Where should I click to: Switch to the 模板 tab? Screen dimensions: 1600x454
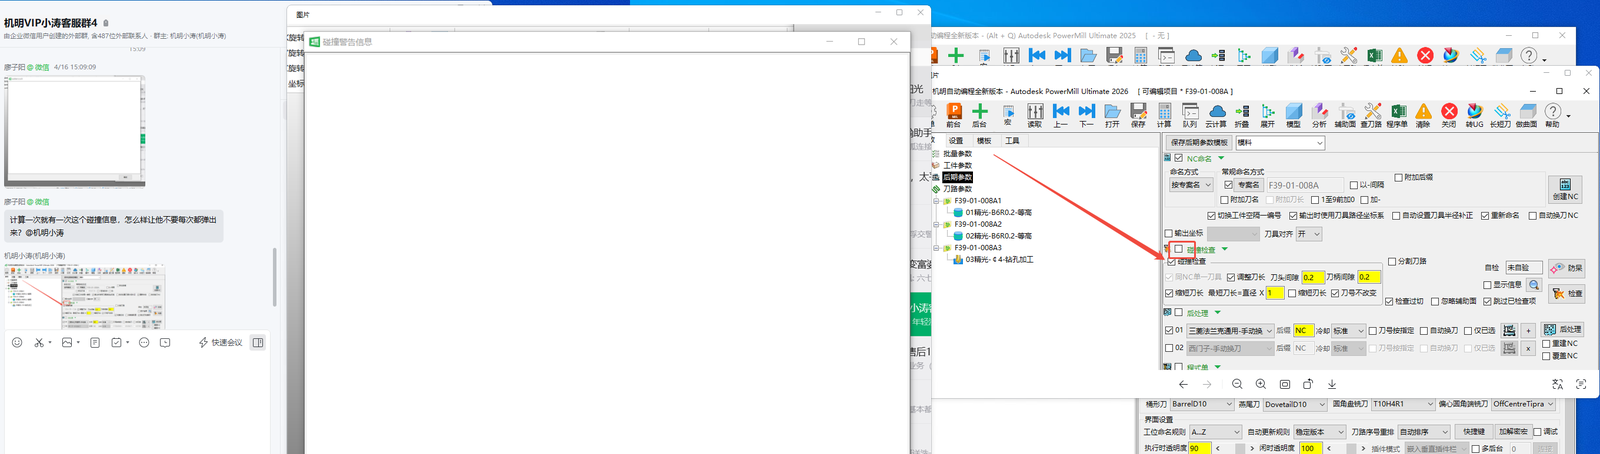pyautogui.click(x=984, y=141)
